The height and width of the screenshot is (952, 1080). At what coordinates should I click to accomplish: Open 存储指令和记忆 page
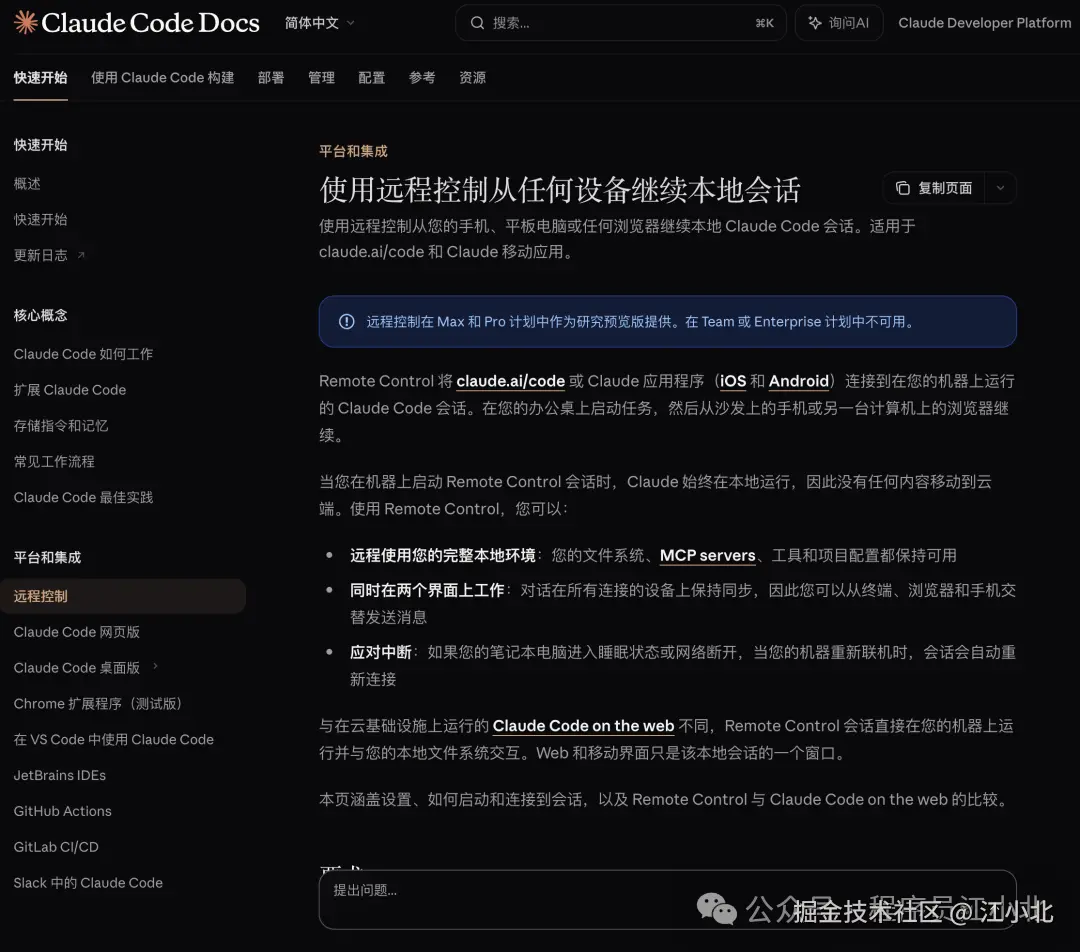click(x=61, y=426)
